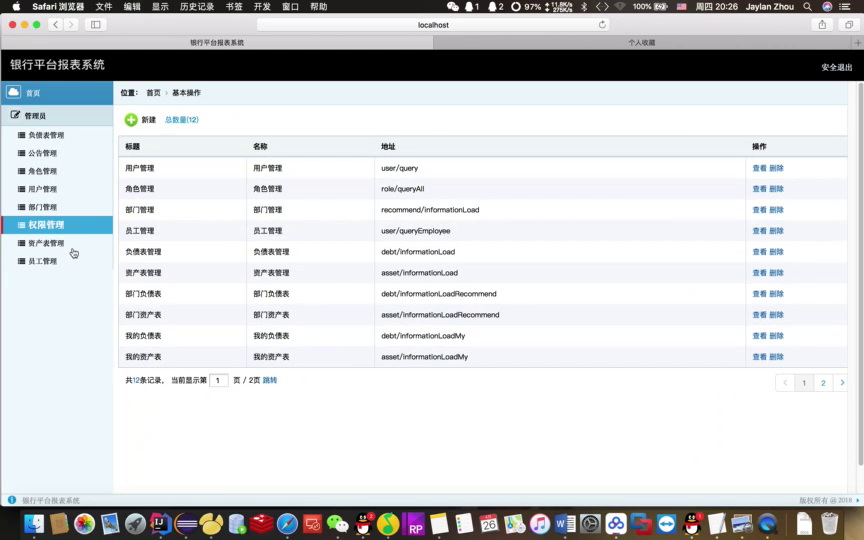The image size is (864, 540).
Task: Reload the localhost page
Action: click(x=602, y=24)
